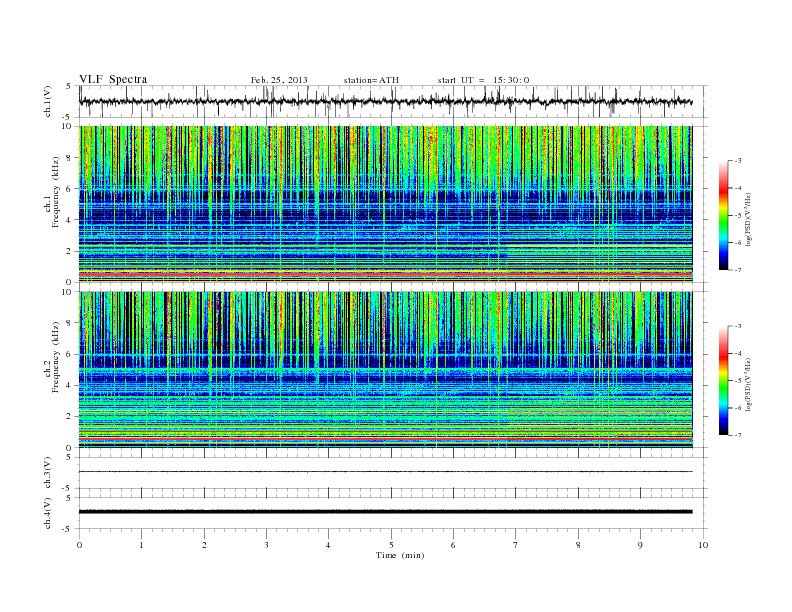
Task: Click the date 'Feb. 25, 2013'
Action: click(x=279, y=80)
